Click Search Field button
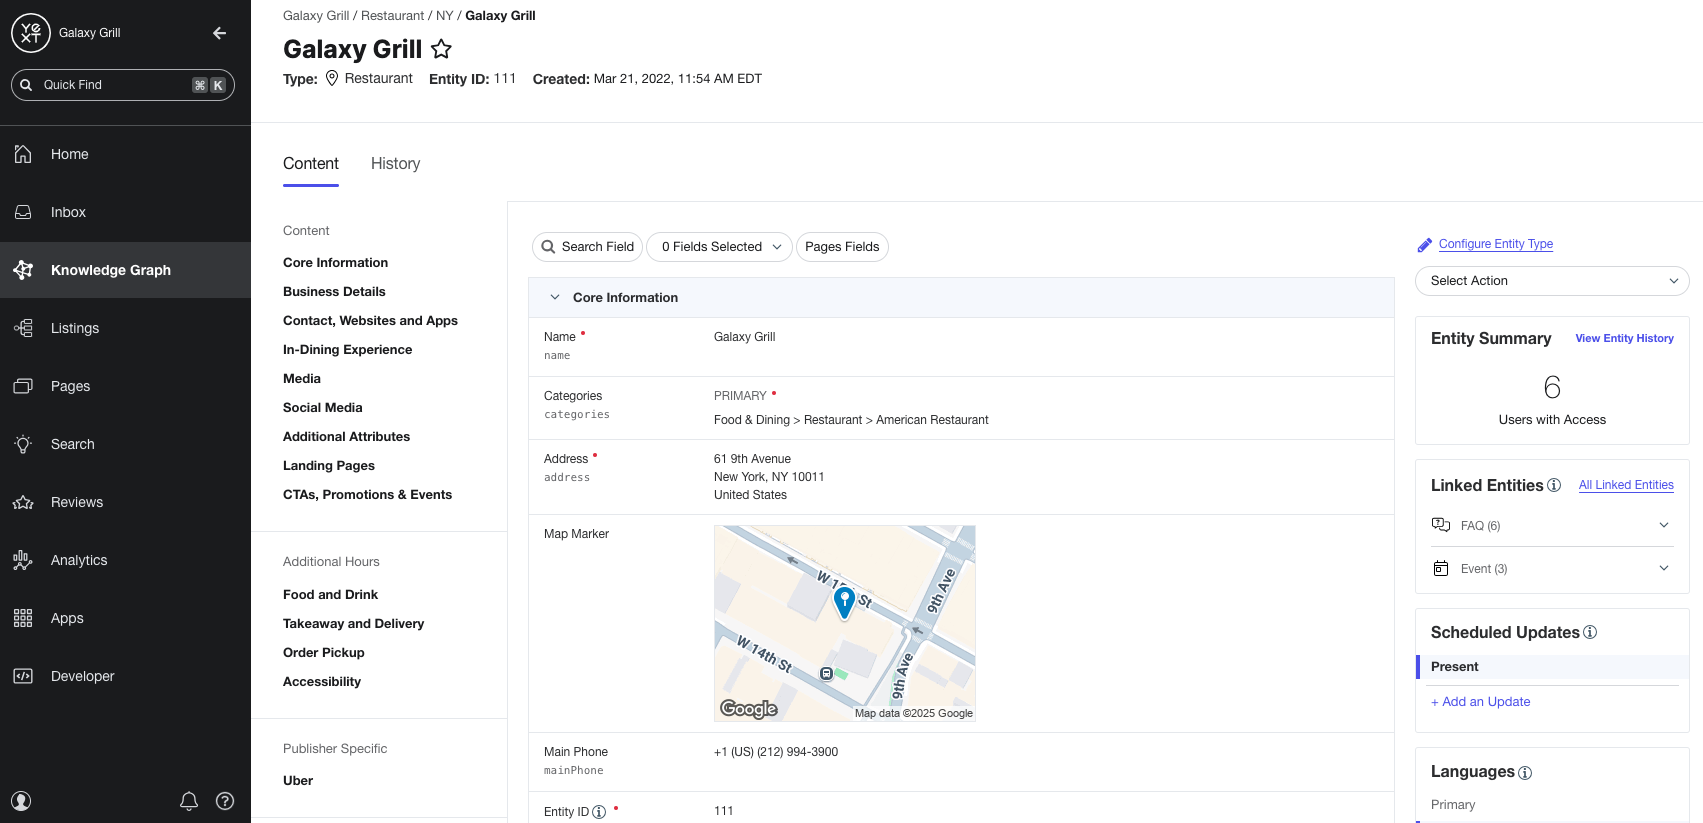This screenshot has height=823, width=1703. 587,247
